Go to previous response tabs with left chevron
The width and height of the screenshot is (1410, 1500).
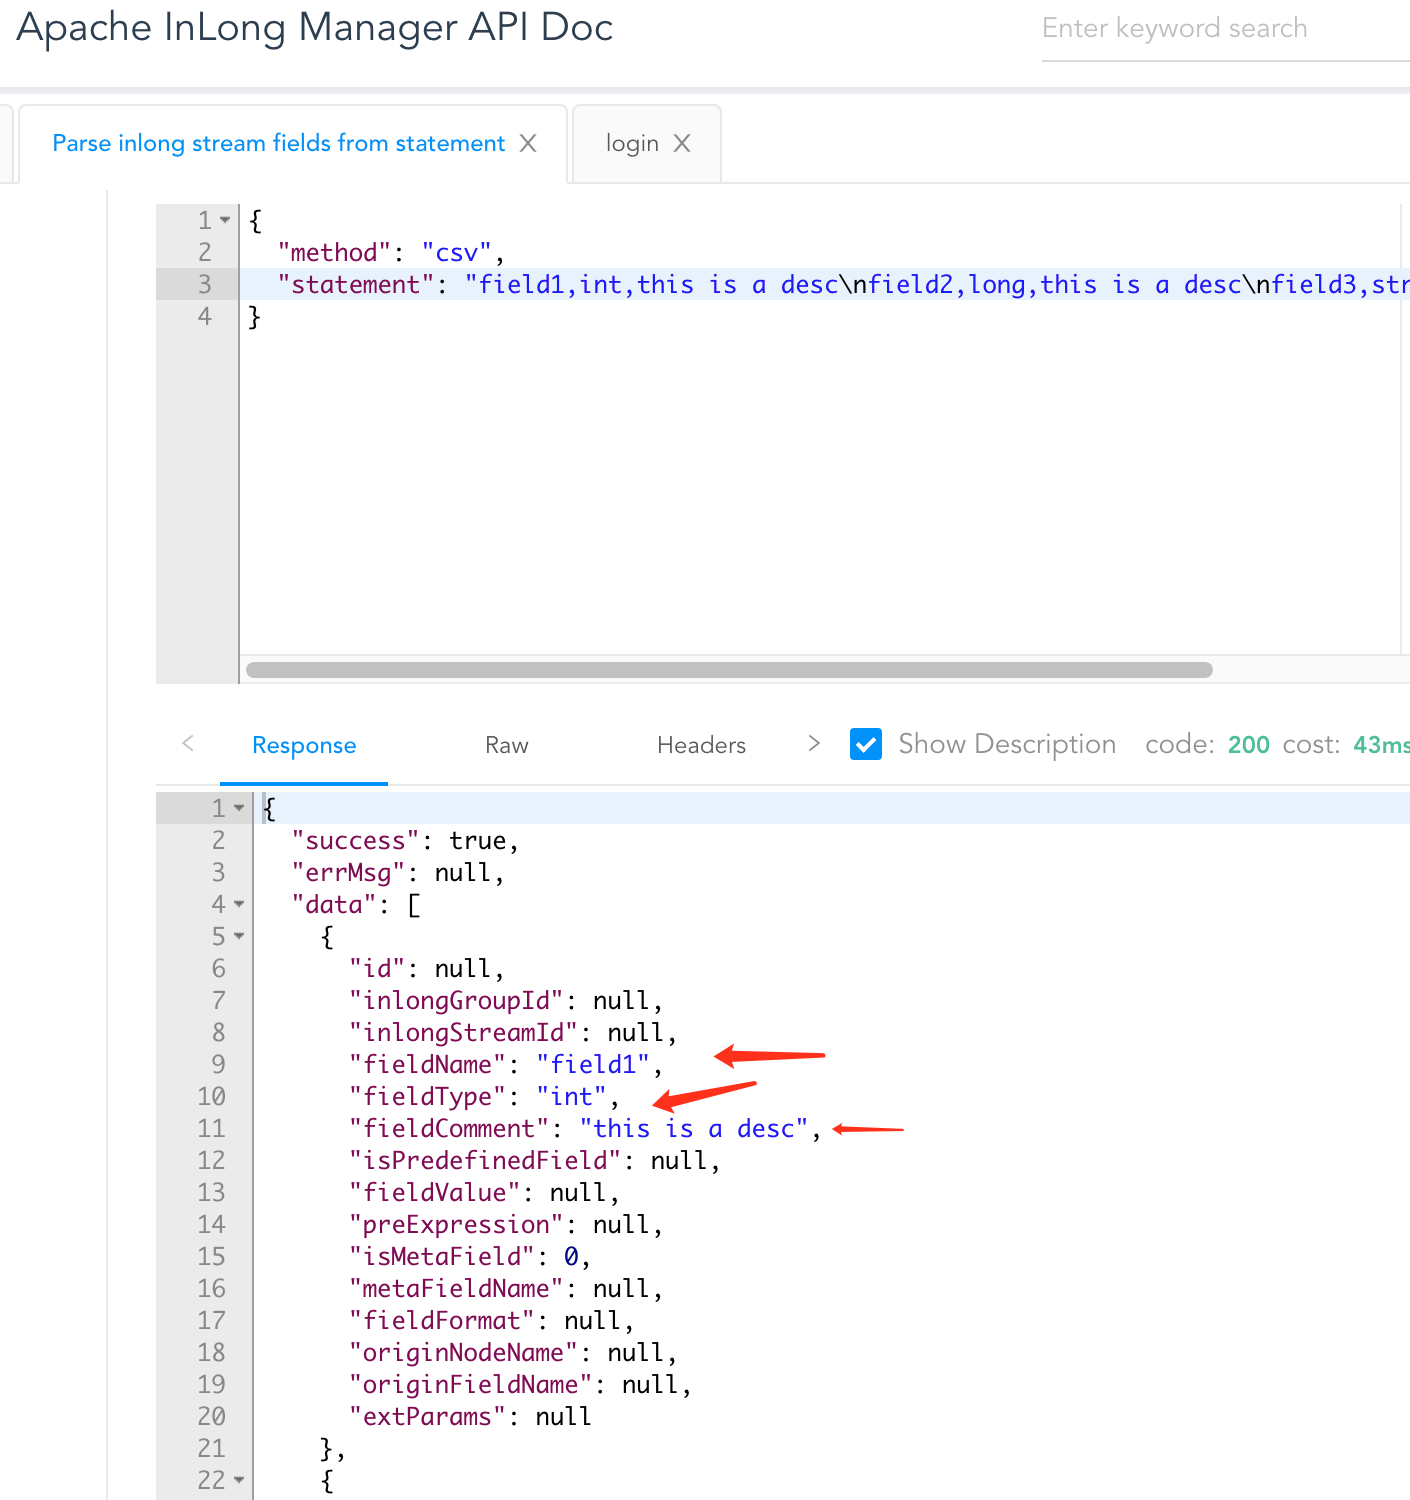[x=188, y=743]
